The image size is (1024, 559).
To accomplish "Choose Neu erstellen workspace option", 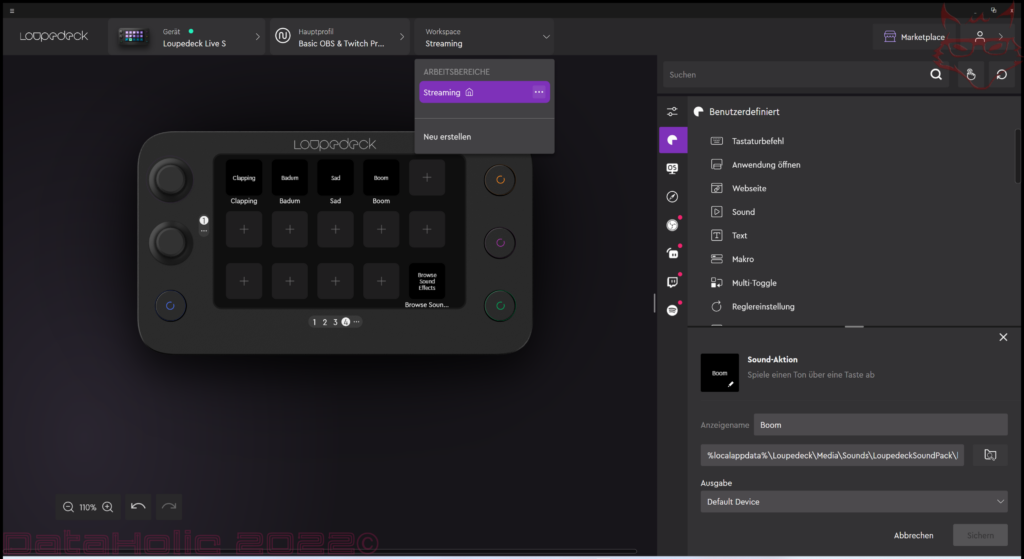I will (447, 136).
